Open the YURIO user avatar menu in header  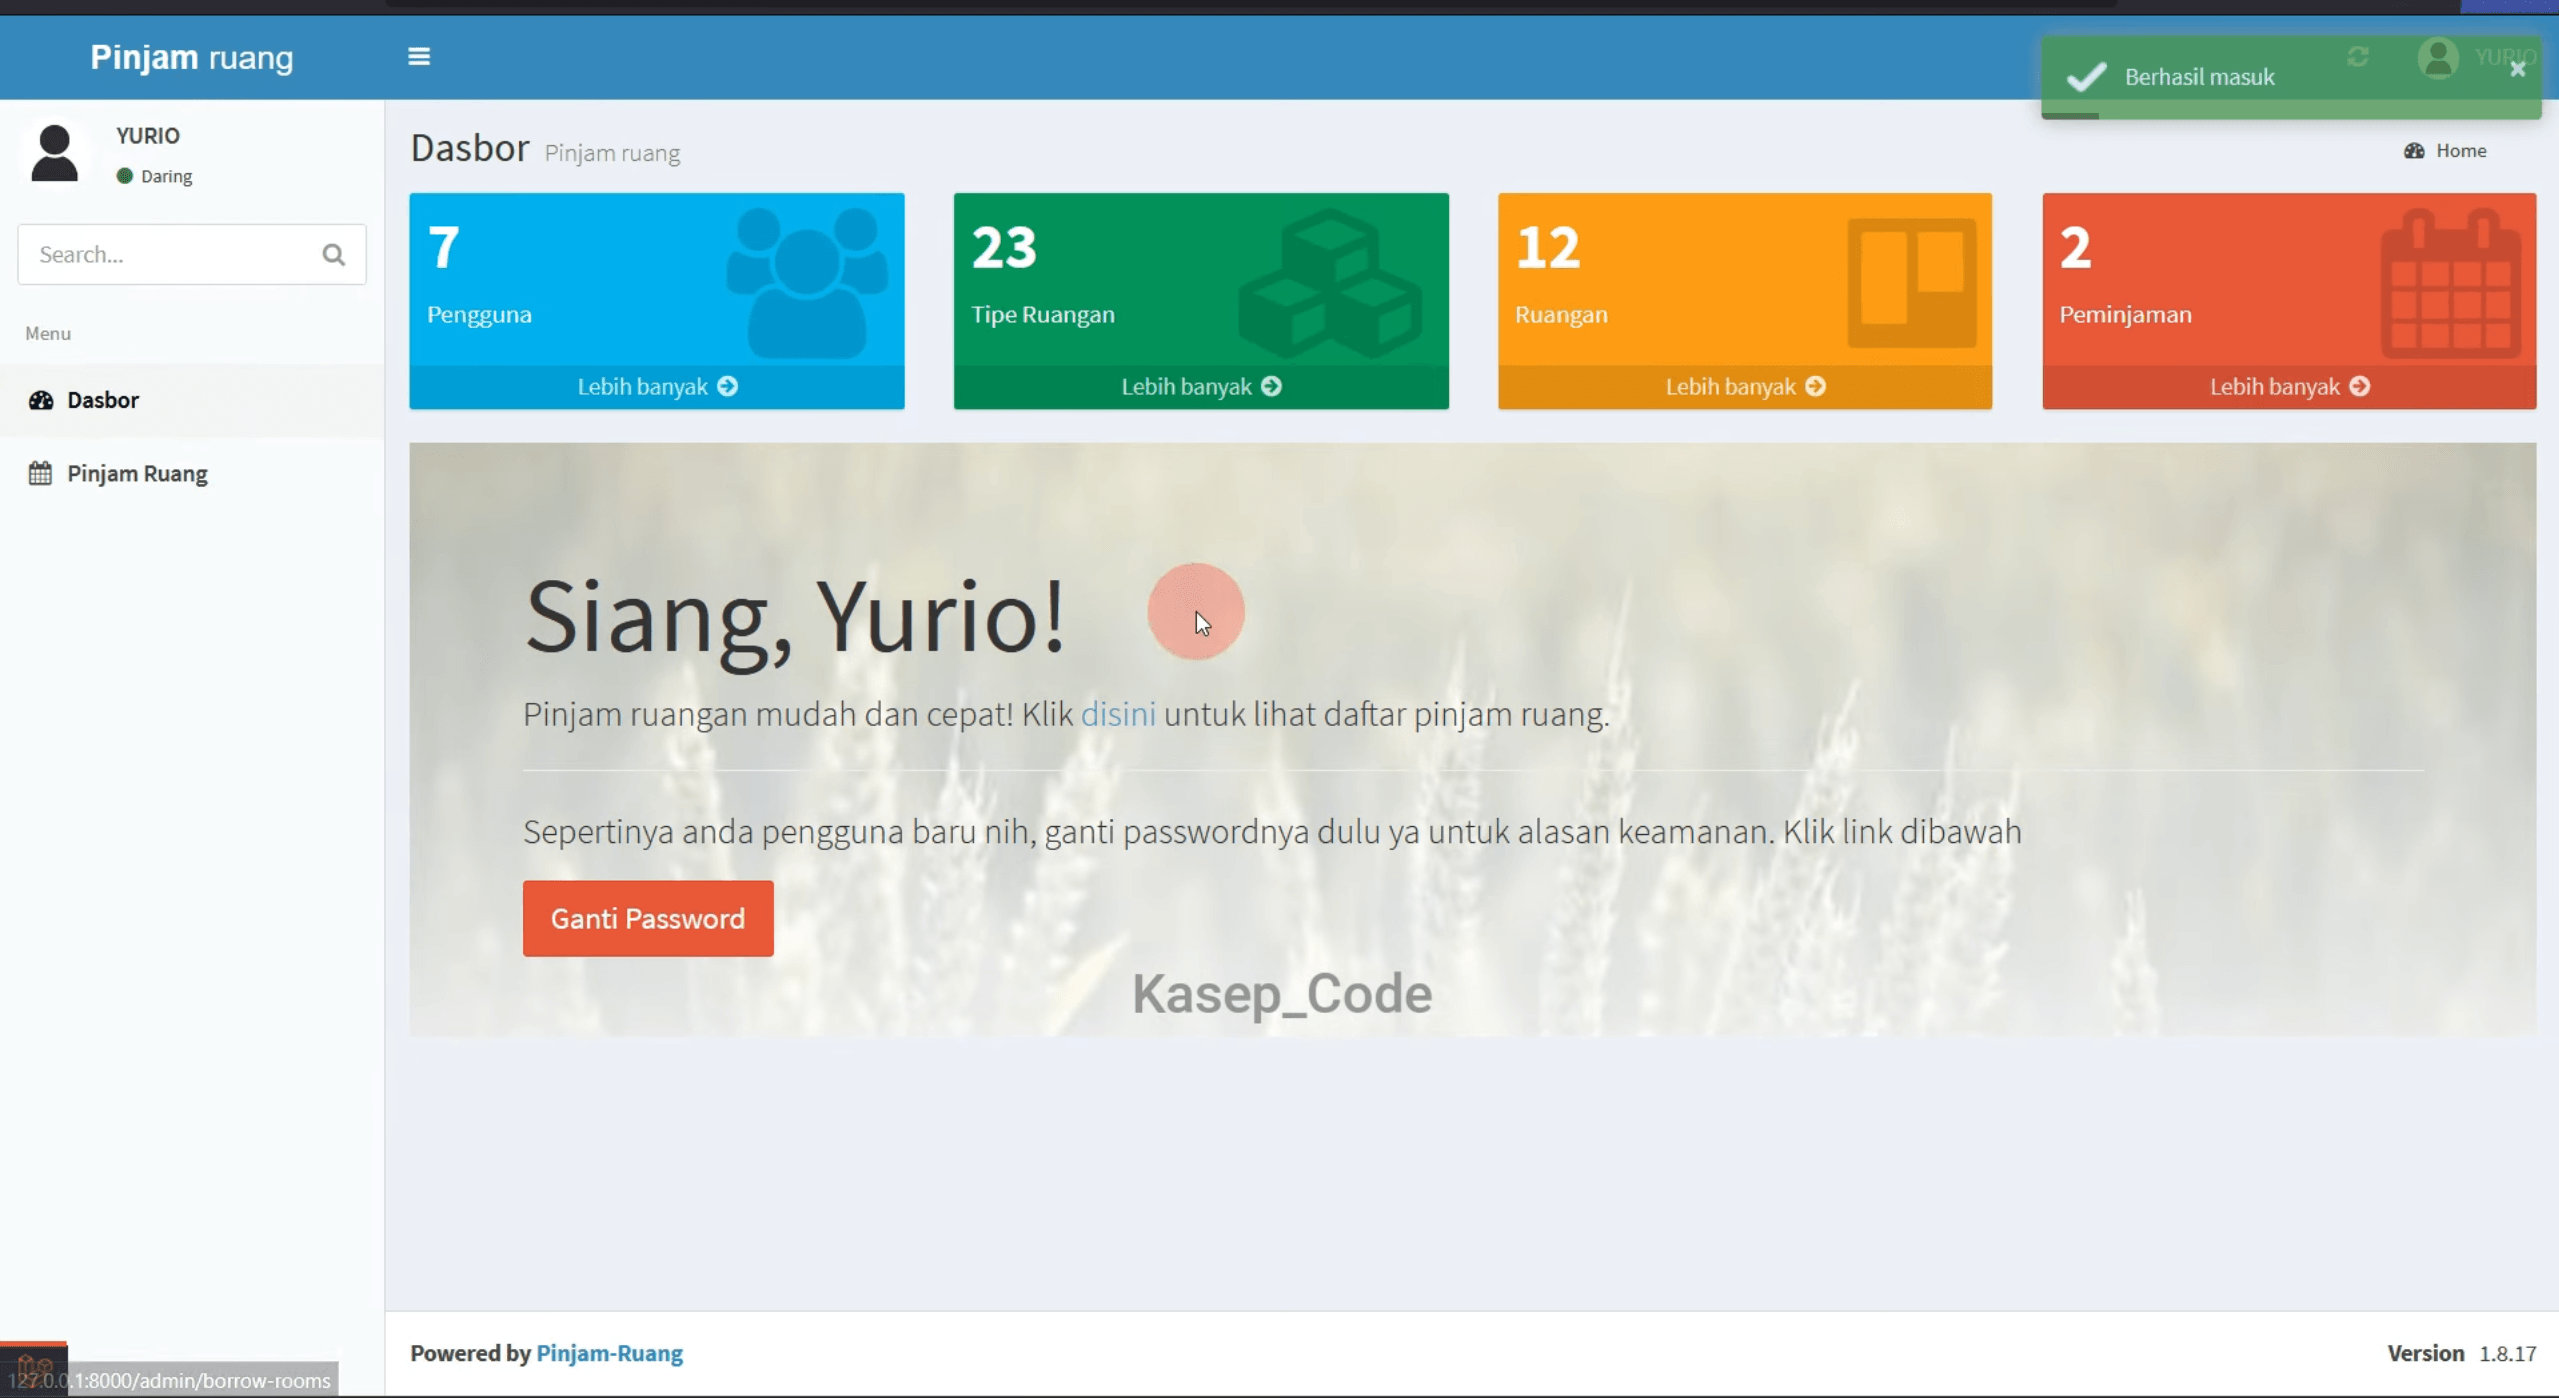pyautogui.click(x=2438, y=57)
